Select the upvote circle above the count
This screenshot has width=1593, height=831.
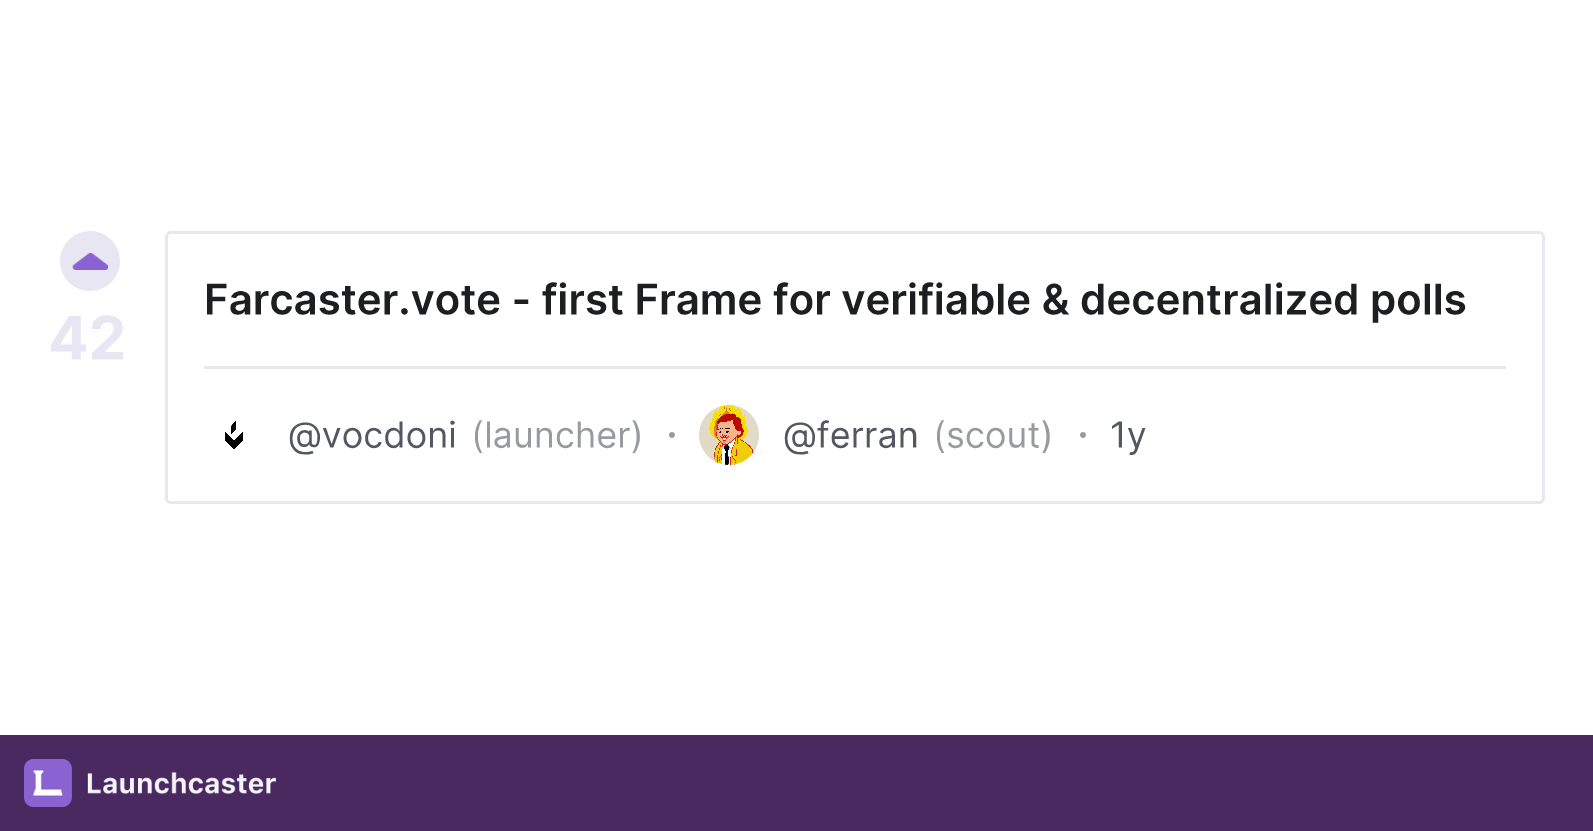(89, 260)
